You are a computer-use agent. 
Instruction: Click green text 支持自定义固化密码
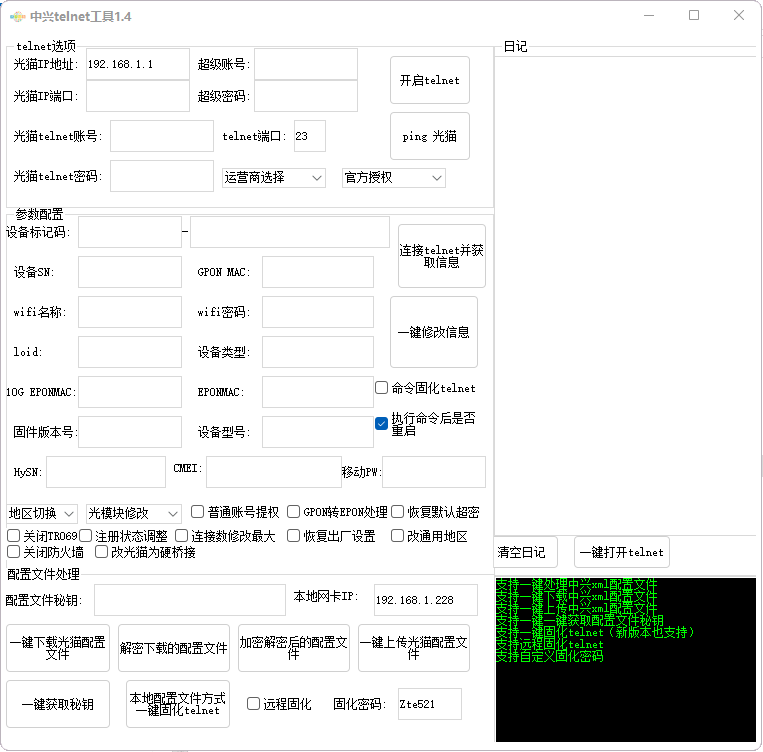[x=549, y=656]
